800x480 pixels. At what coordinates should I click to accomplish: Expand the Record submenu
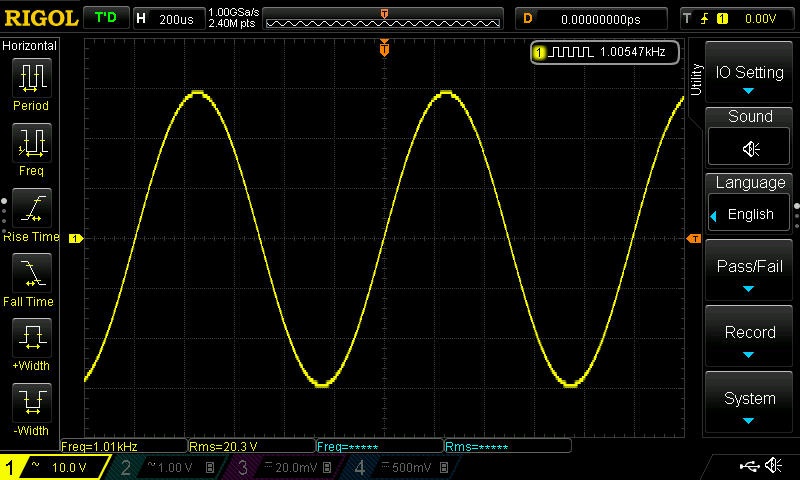pyautogui.click(x=750, y=338)
